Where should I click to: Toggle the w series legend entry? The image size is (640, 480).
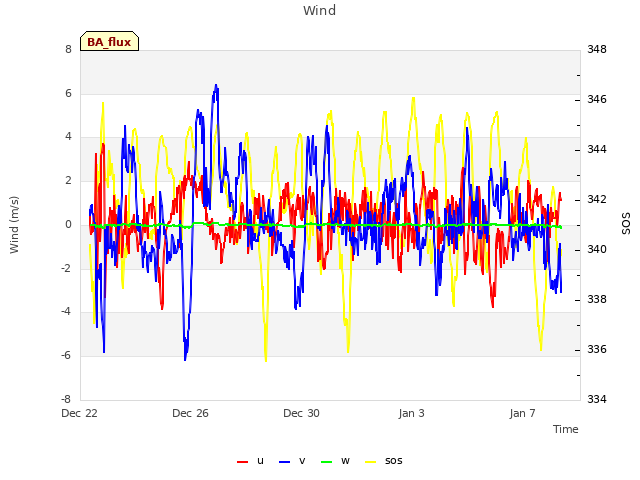[335, 461]
